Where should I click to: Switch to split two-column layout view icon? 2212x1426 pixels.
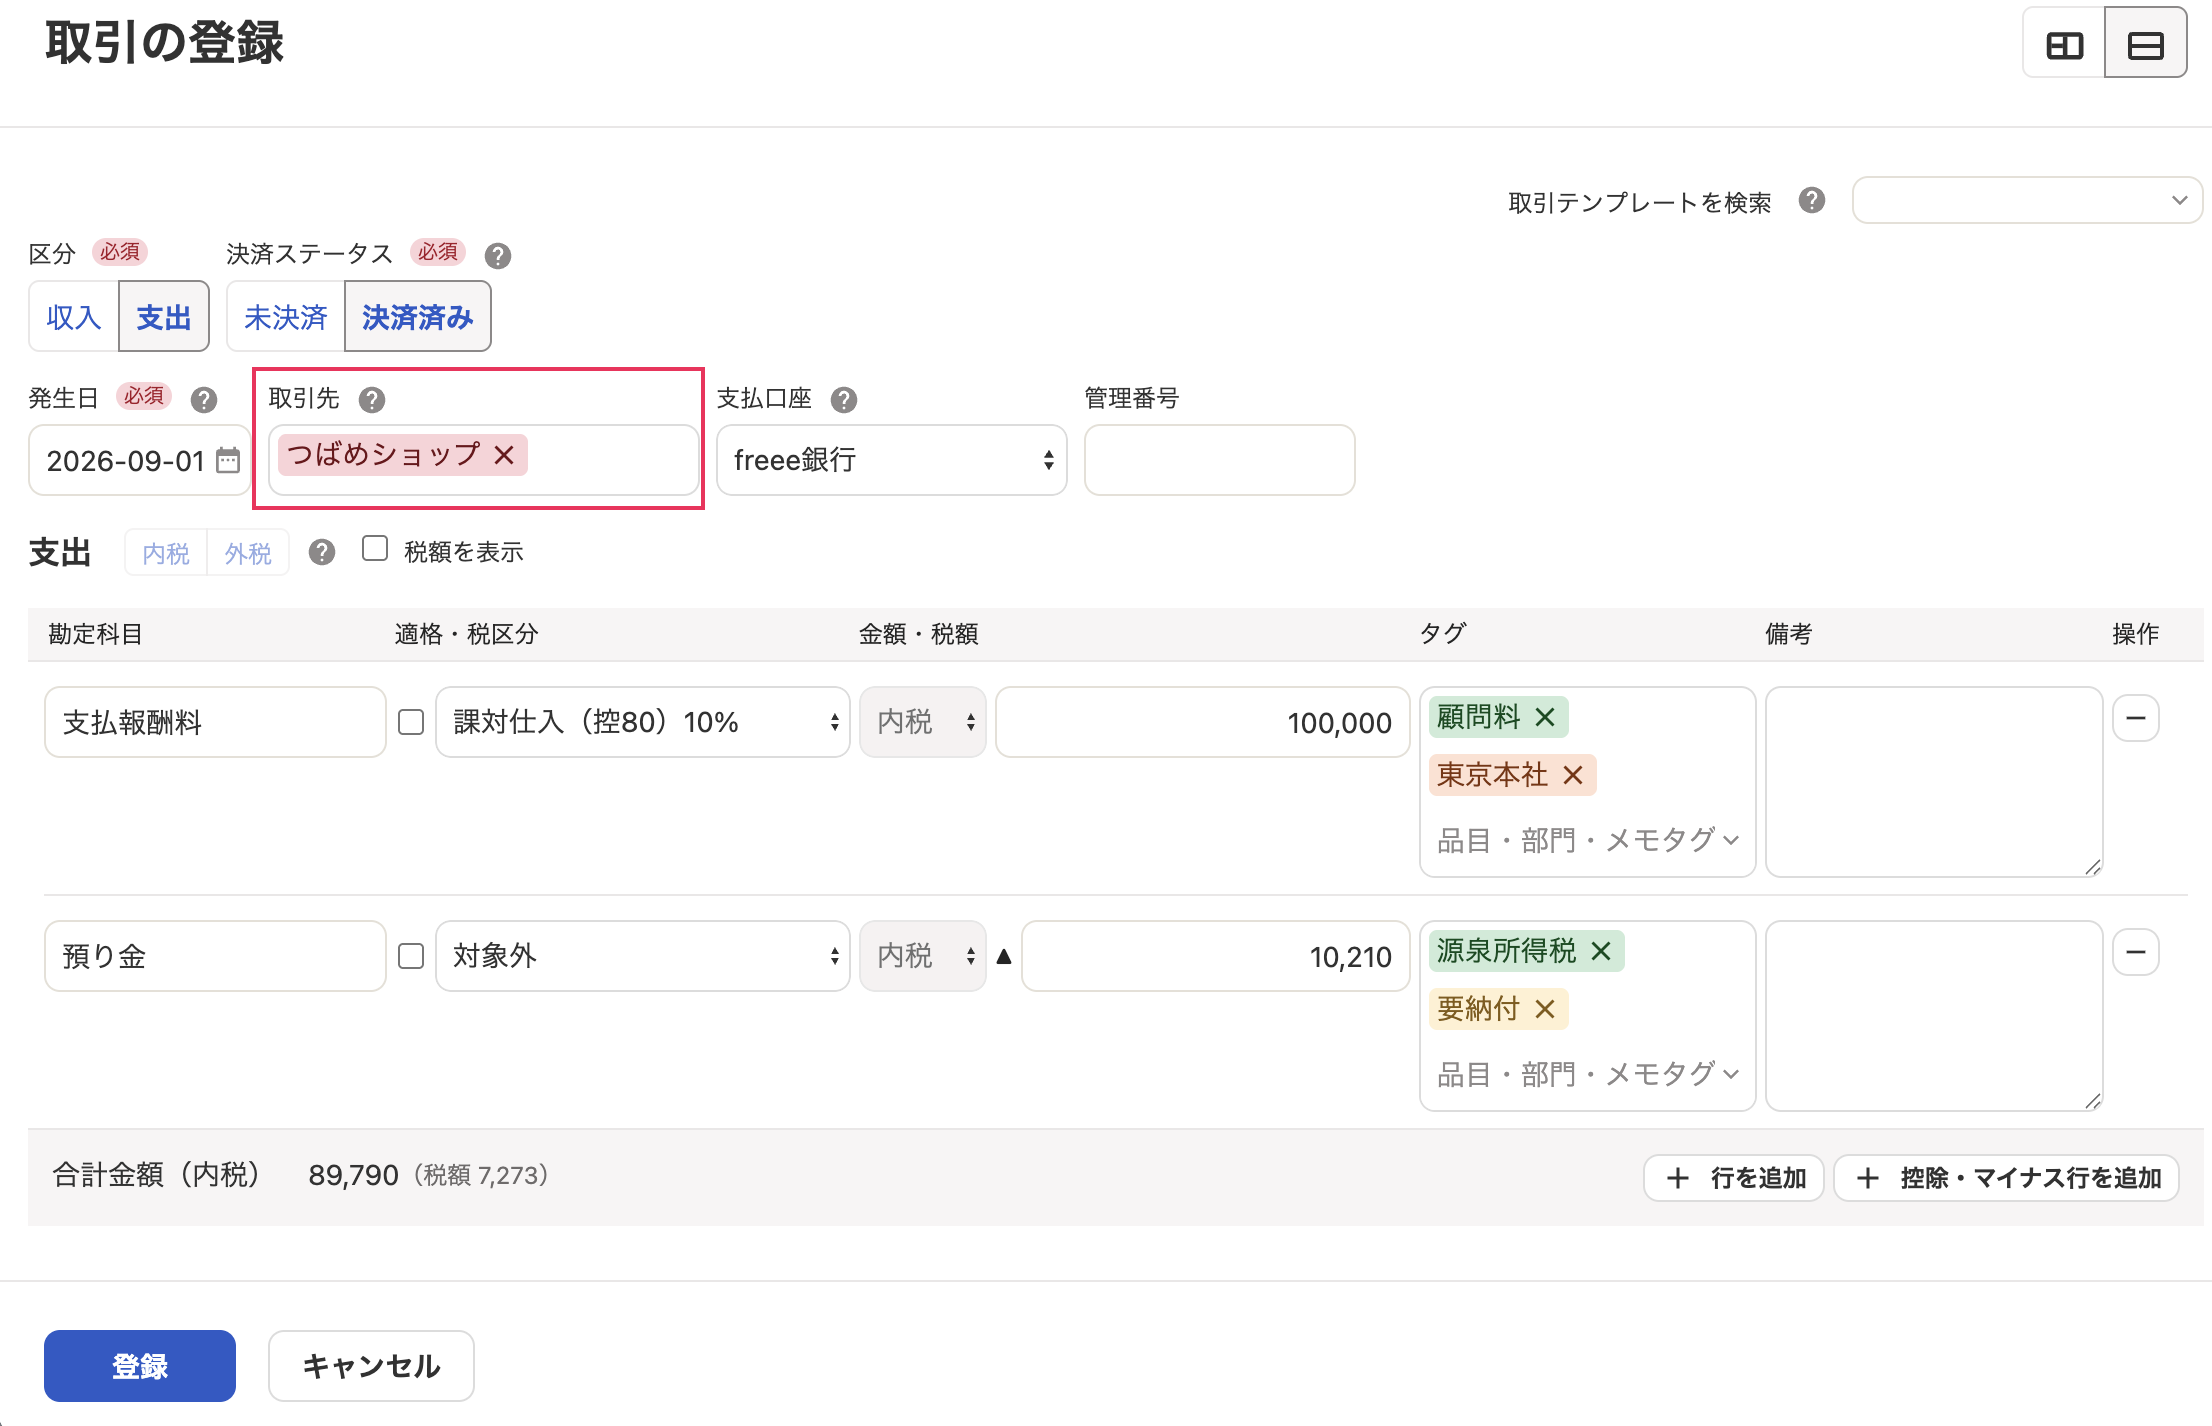[x=2064, y=45]
